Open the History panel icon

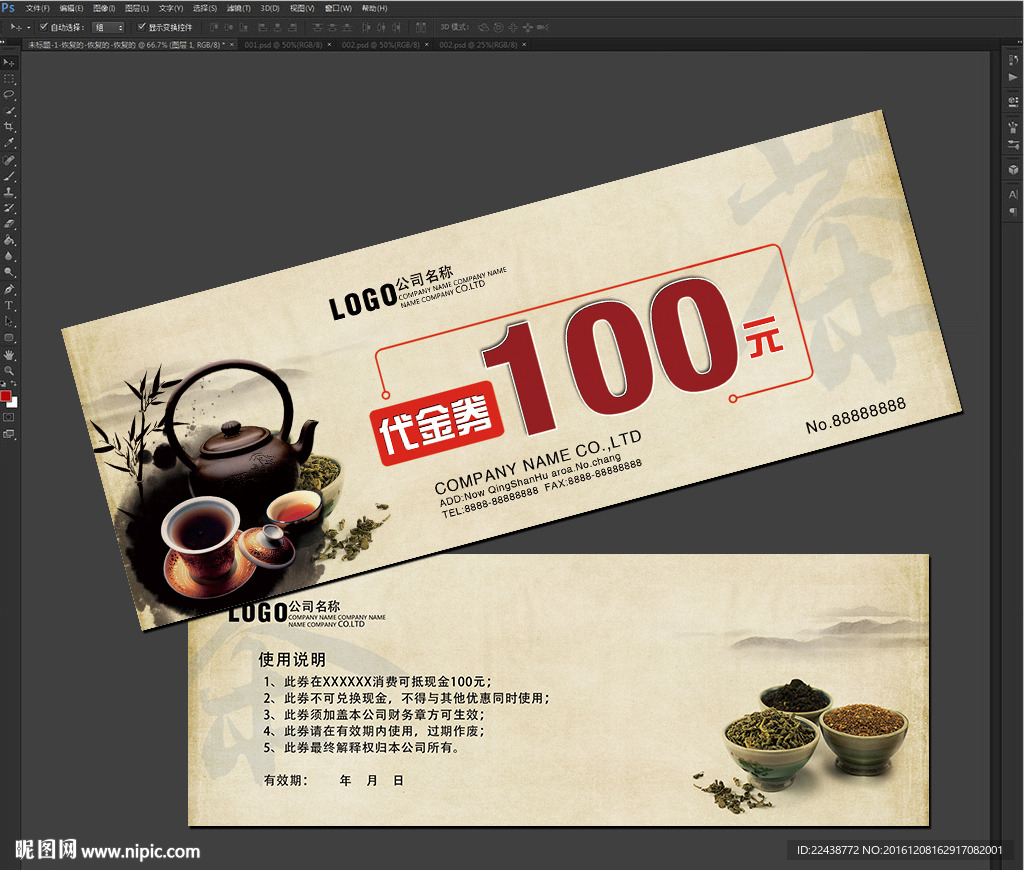click(x=1013, y=60)
